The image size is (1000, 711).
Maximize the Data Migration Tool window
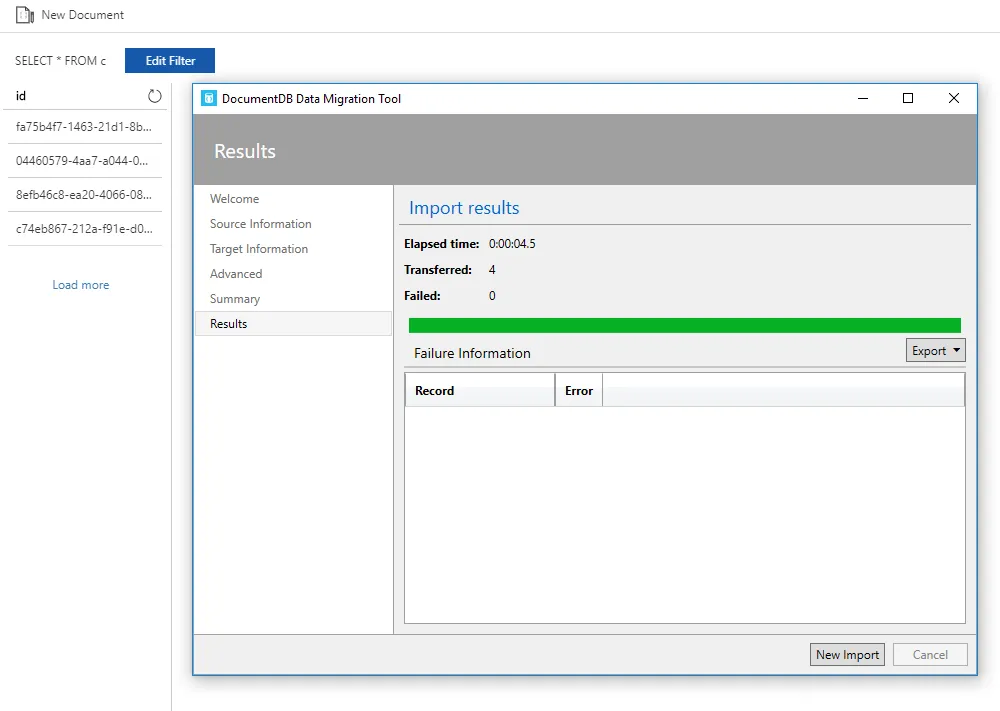tap(908, 98)
